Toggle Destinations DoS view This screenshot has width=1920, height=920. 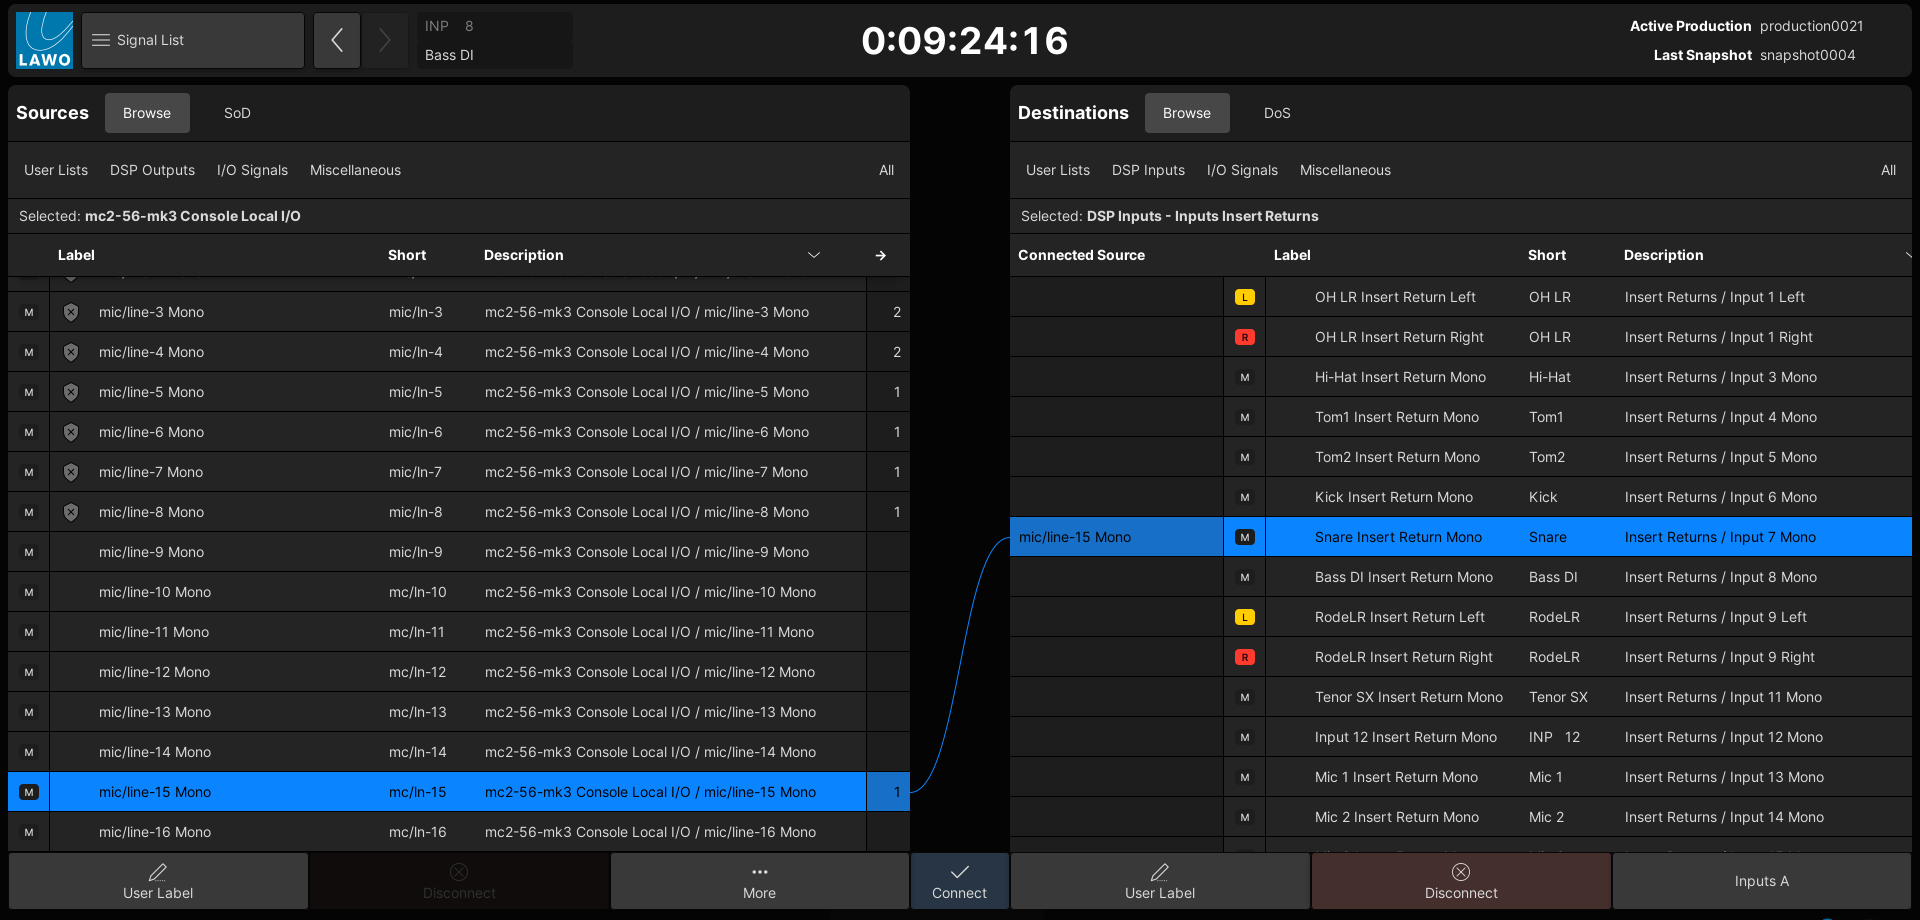point(1276,113)
